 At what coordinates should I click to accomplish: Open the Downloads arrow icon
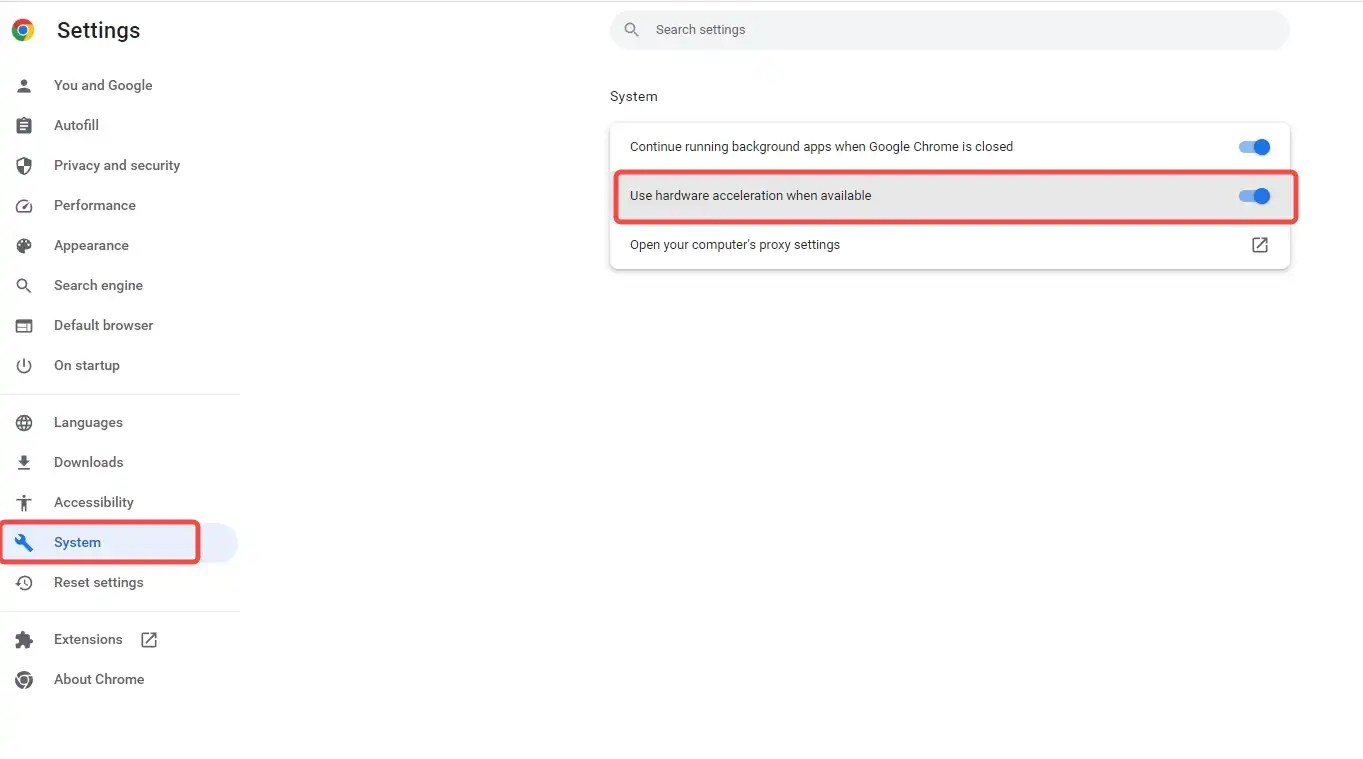(x=23, y=462)
